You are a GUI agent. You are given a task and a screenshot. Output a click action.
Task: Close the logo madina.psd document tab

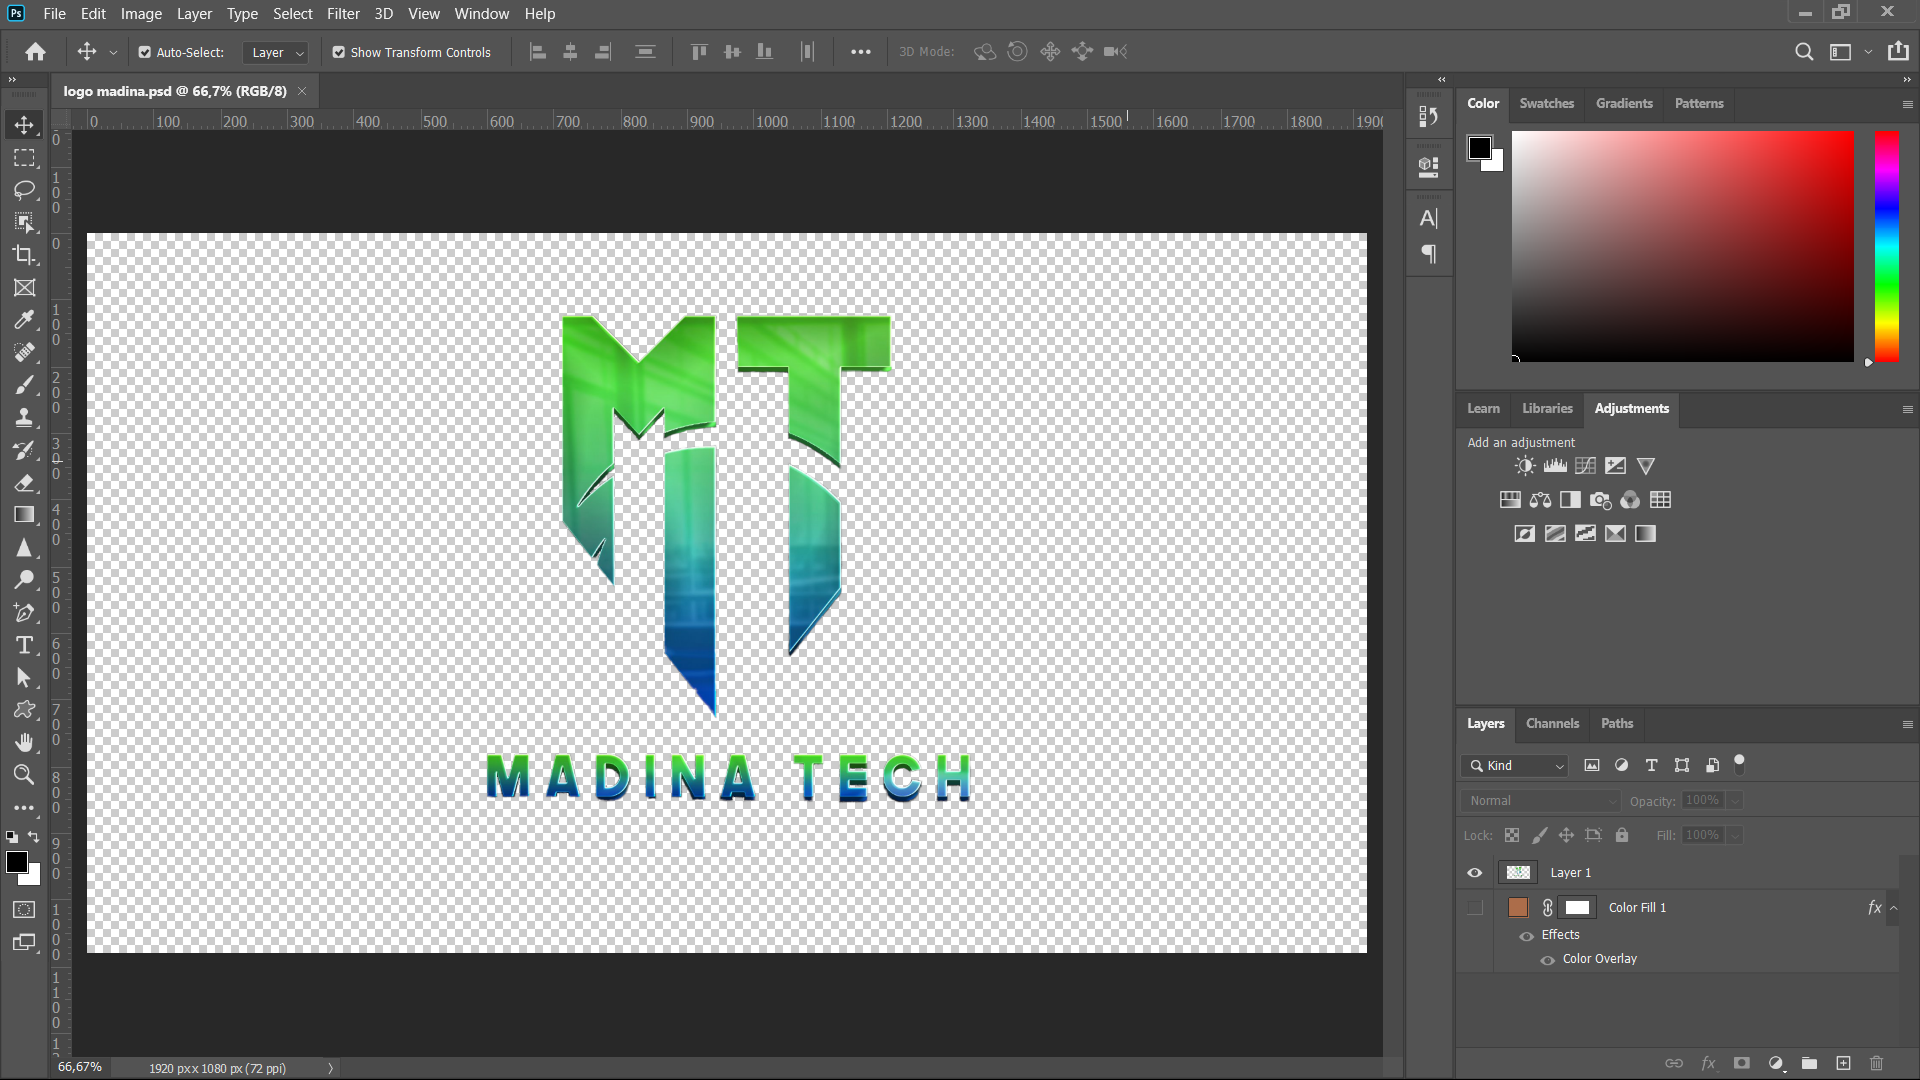[302, 91]
